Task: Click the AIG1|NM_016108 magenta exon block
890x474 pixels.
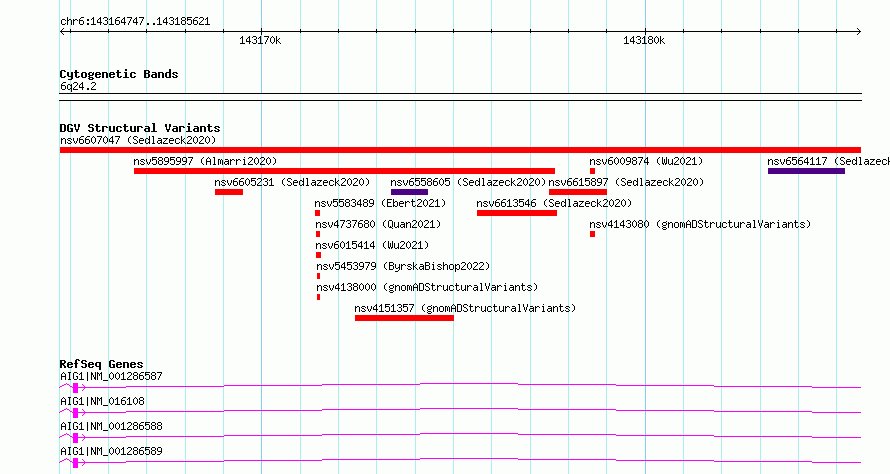Action: coord(75,413)
